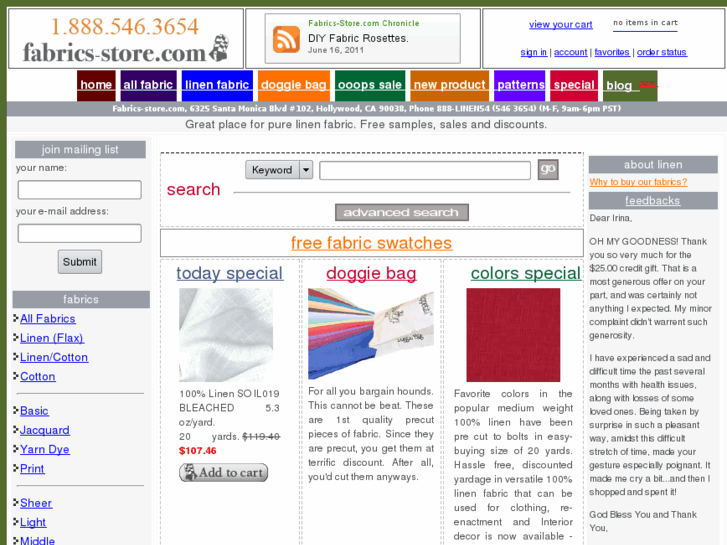
Task: Open Linen (Flax) category
Action: tap(52, 338)
